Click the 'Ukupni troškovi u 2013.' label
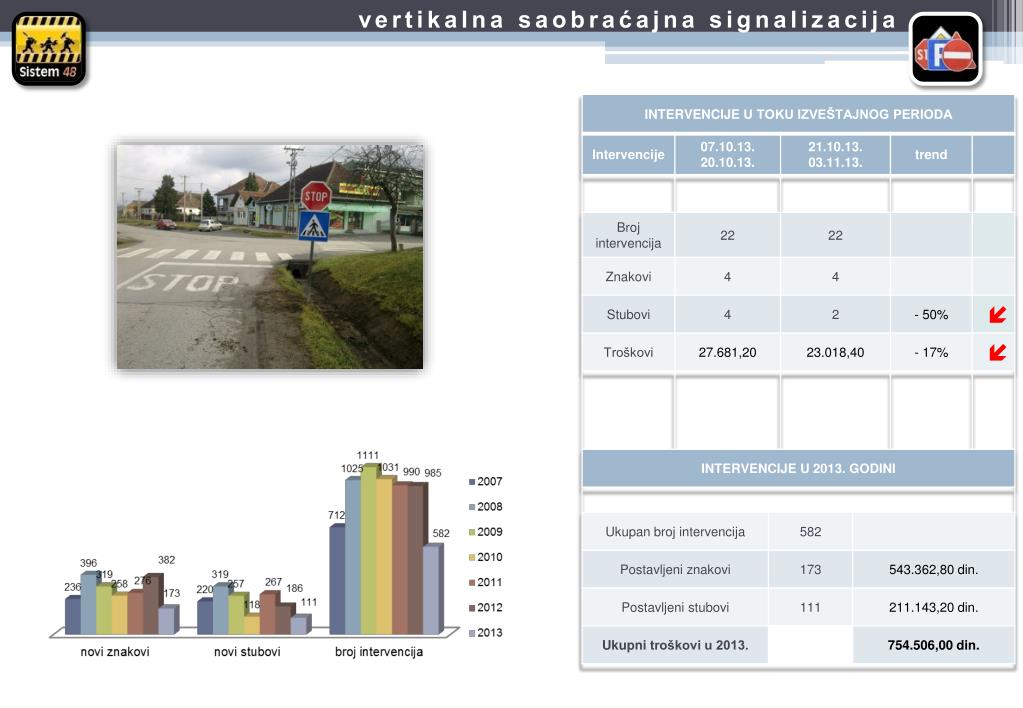Viewport: 1023px width, 708px height. (675, 645)
